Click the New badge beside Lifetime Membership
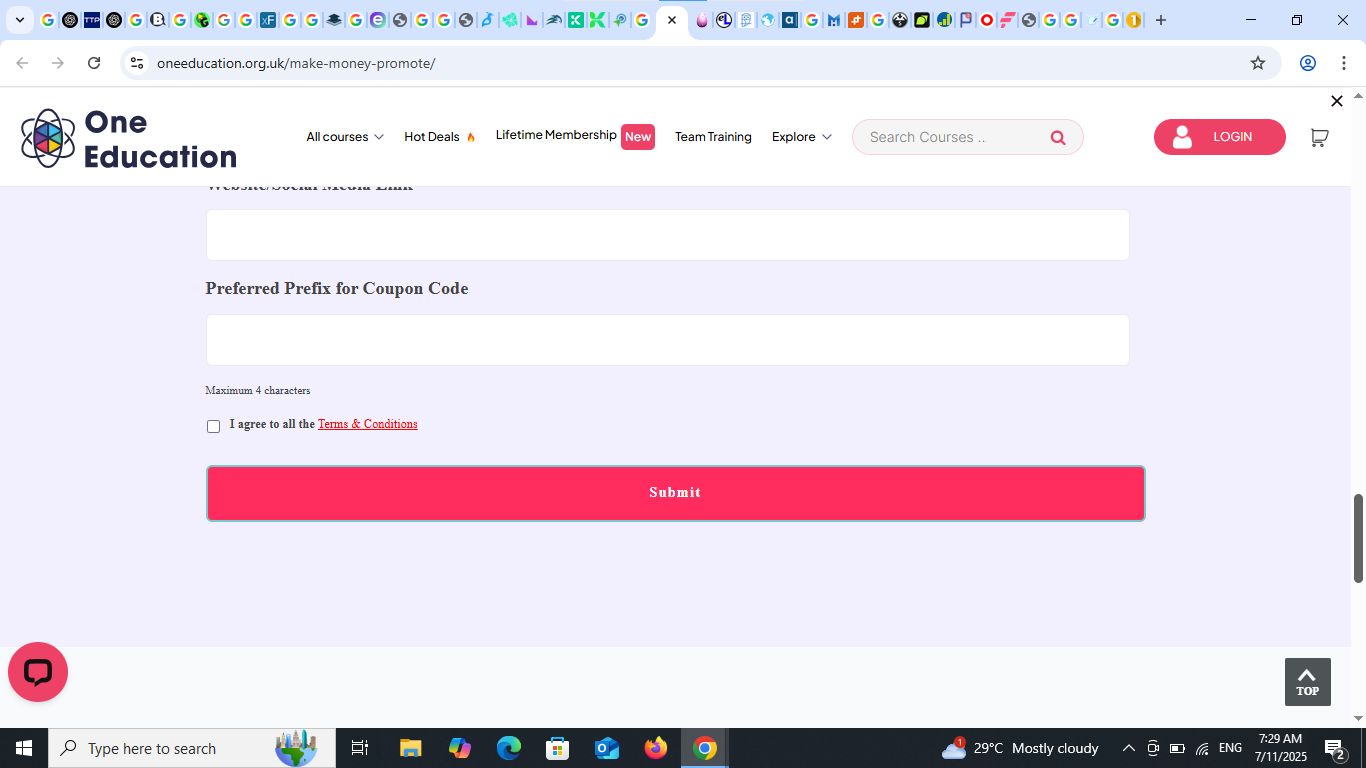The width and height of the screenshot is (1366, 768). (x=638, y=137)
